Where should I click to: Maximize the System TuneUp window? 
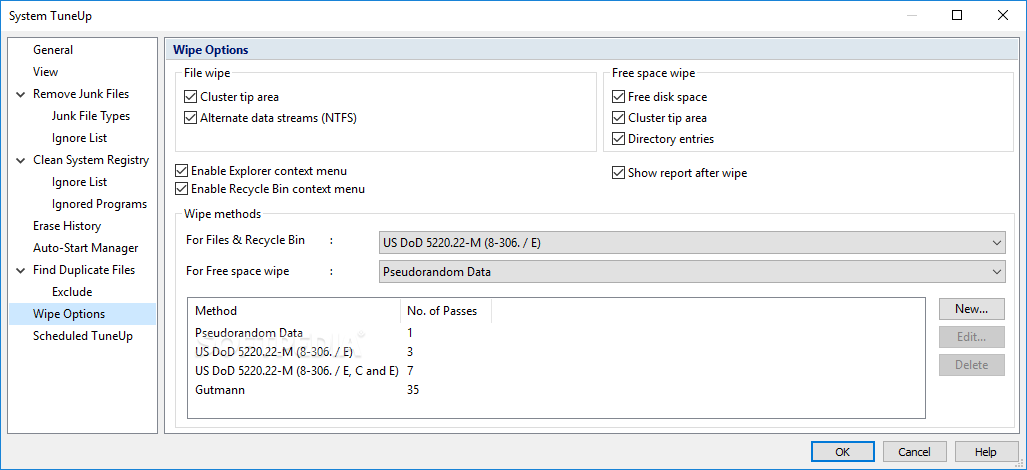(x=957, y=16)
